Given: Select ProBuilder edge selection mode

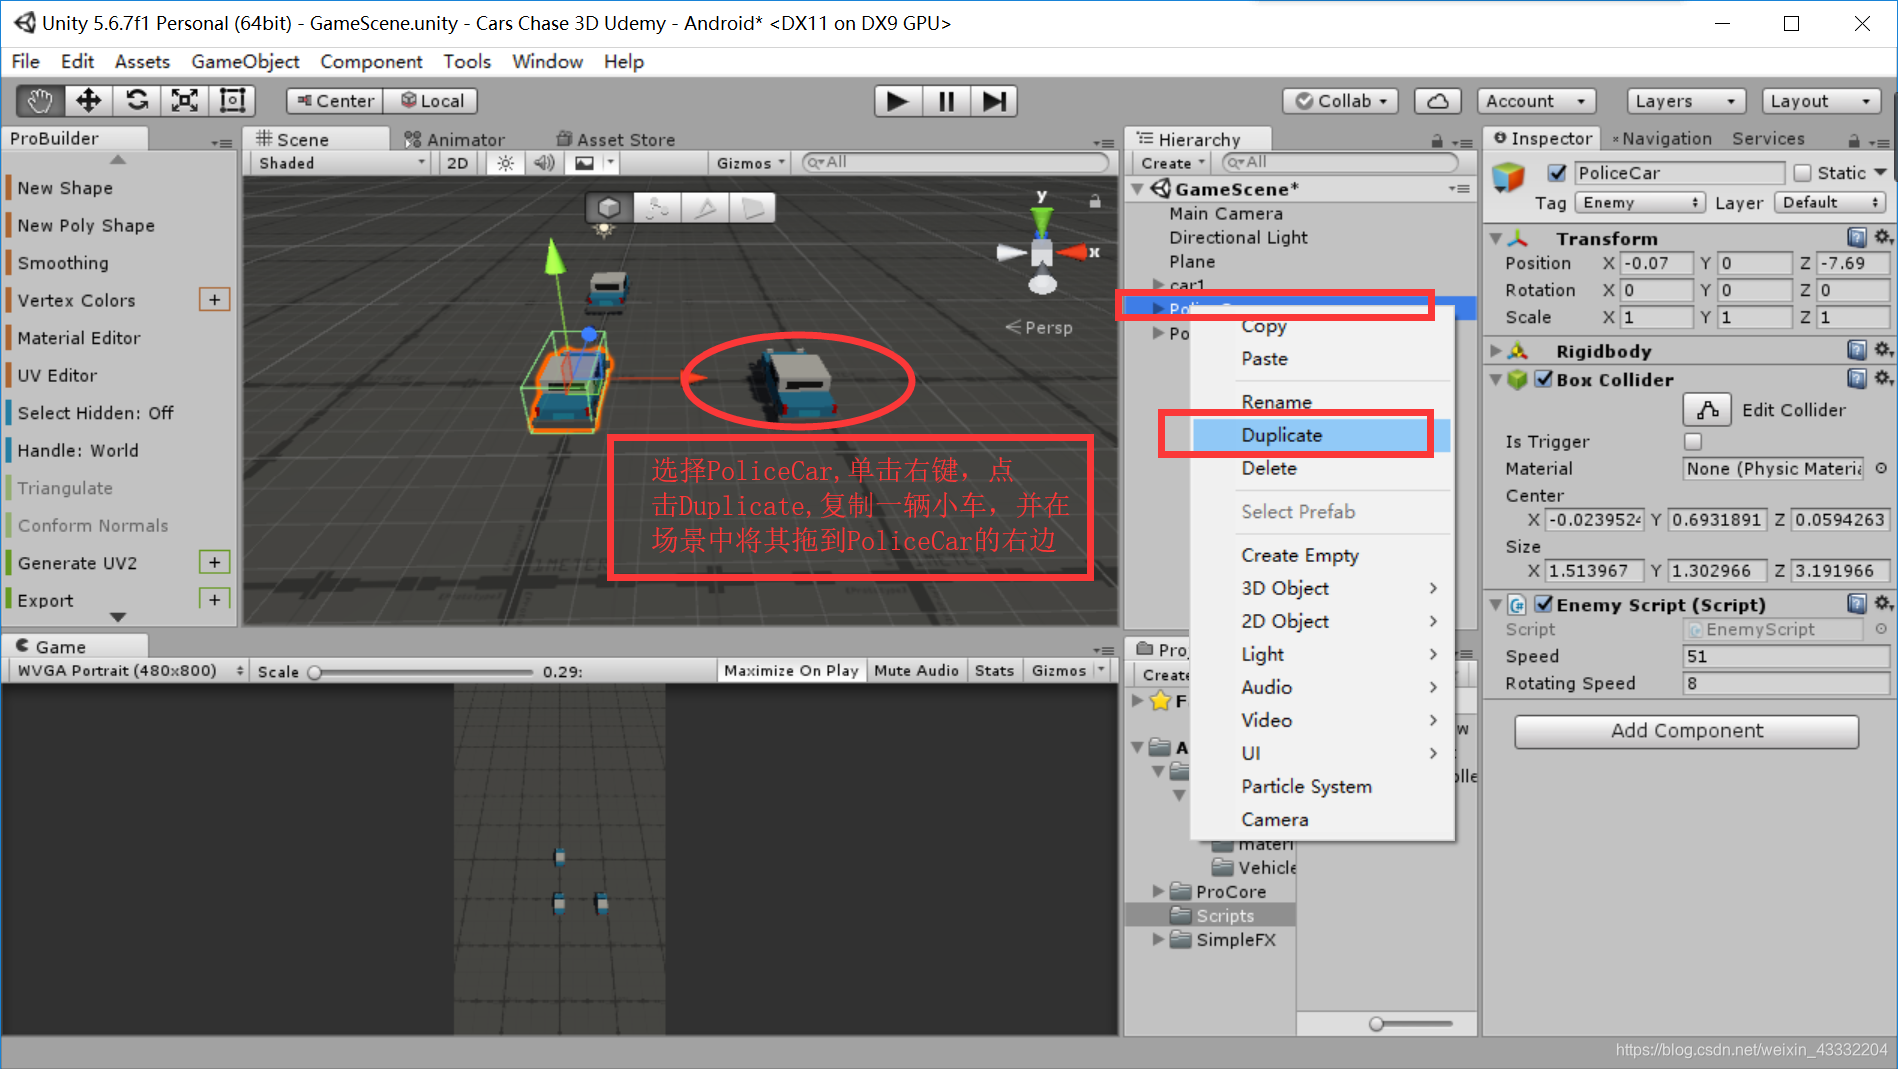Looking at the screenshot, I should [x=705, y=207].
